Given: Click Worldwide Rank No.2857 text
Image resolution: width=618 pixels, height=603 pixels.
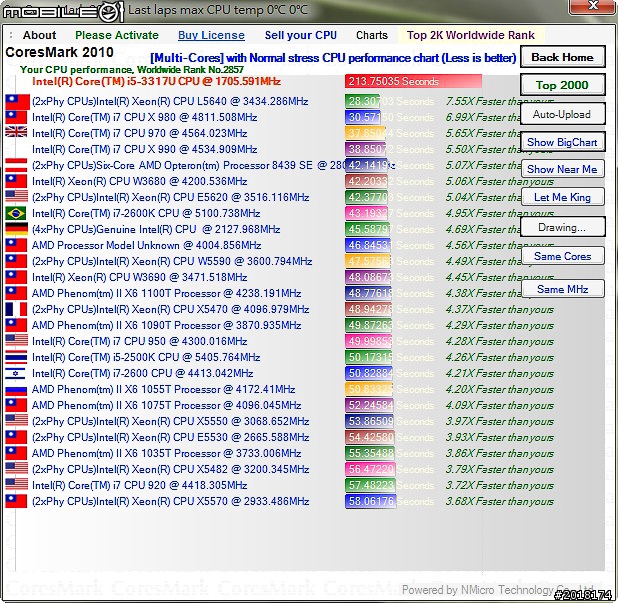Looking at the screenshot, I should click(x=190, y=70).
